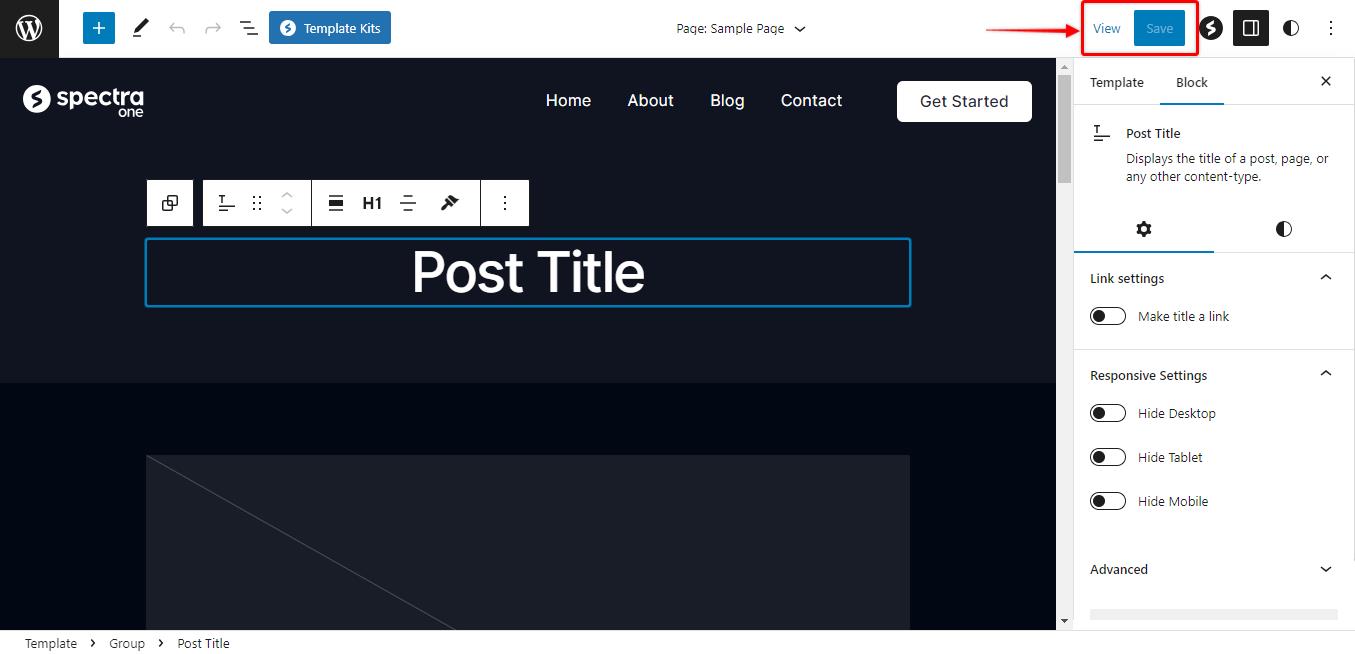The width and height of the screenshot is (1355, 654).
Task: Collapse the Link settings panel
Action: (1326, 278)
